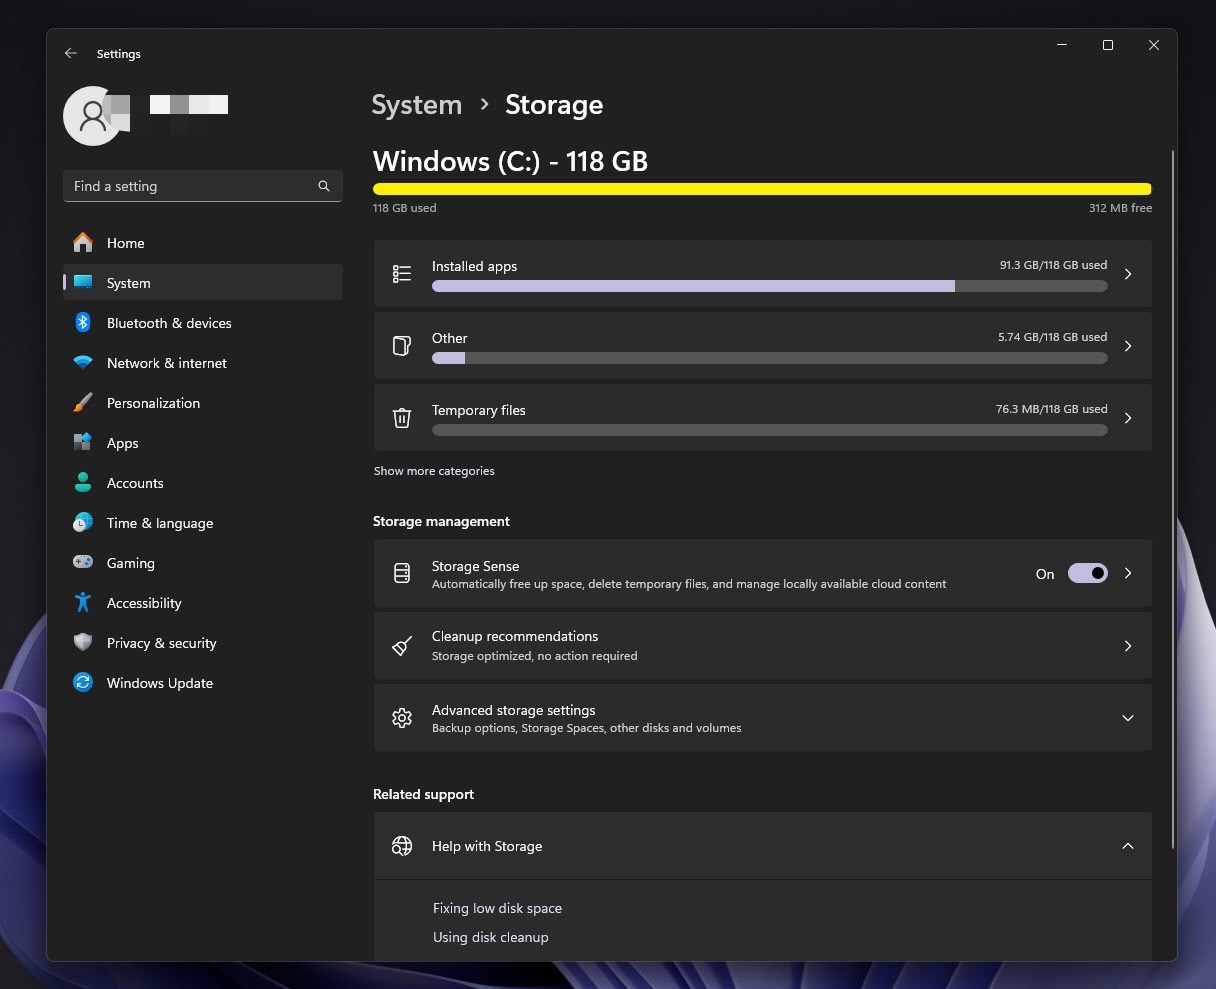
Task: Click 'Windows (C:) - 118 GB' heading
Action: 510,161
